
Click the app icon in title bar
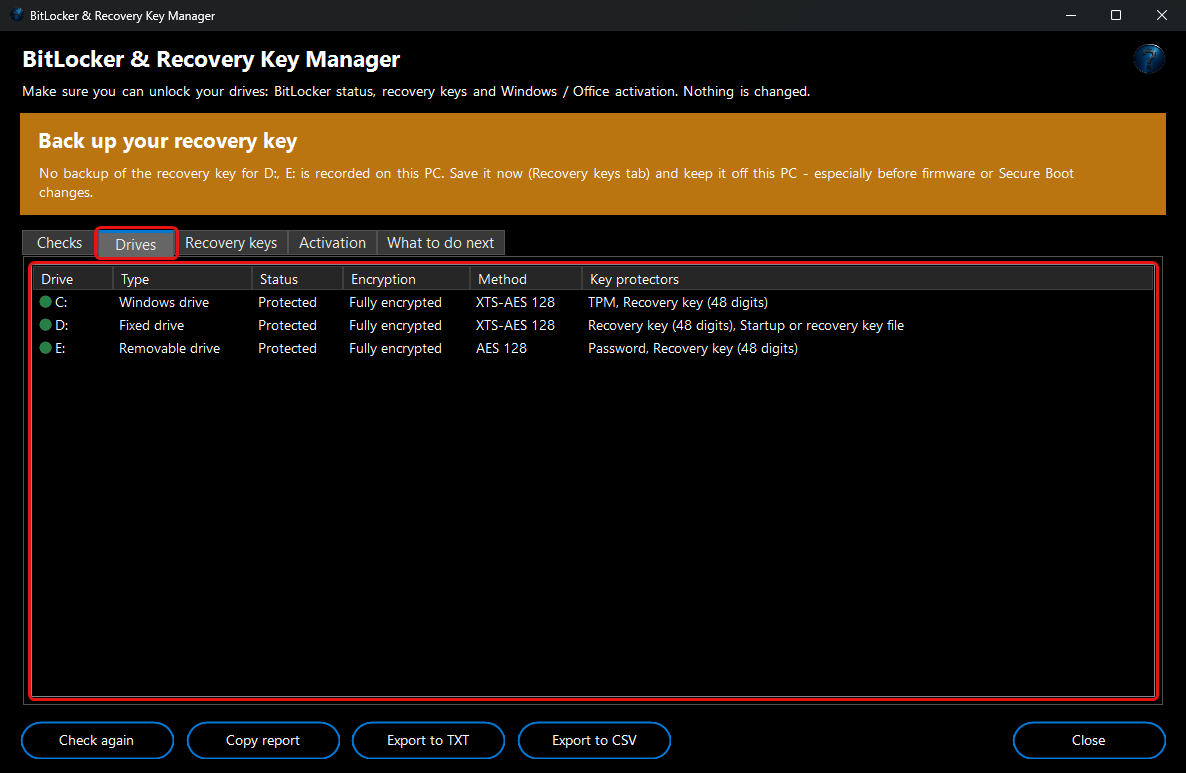[17, 15]
